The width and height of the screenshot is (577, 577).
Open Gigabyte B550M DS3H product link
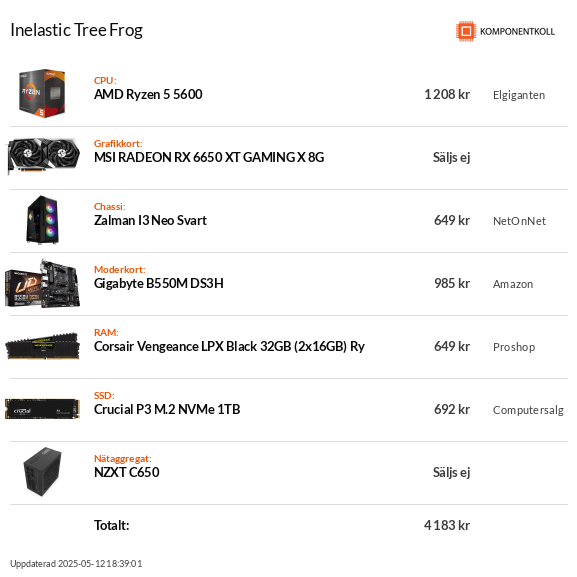[x=159, y=284]
